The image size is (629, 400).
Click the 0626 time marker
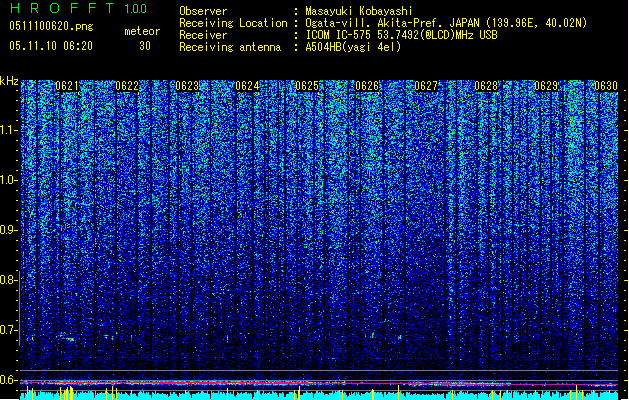[367, 86]
